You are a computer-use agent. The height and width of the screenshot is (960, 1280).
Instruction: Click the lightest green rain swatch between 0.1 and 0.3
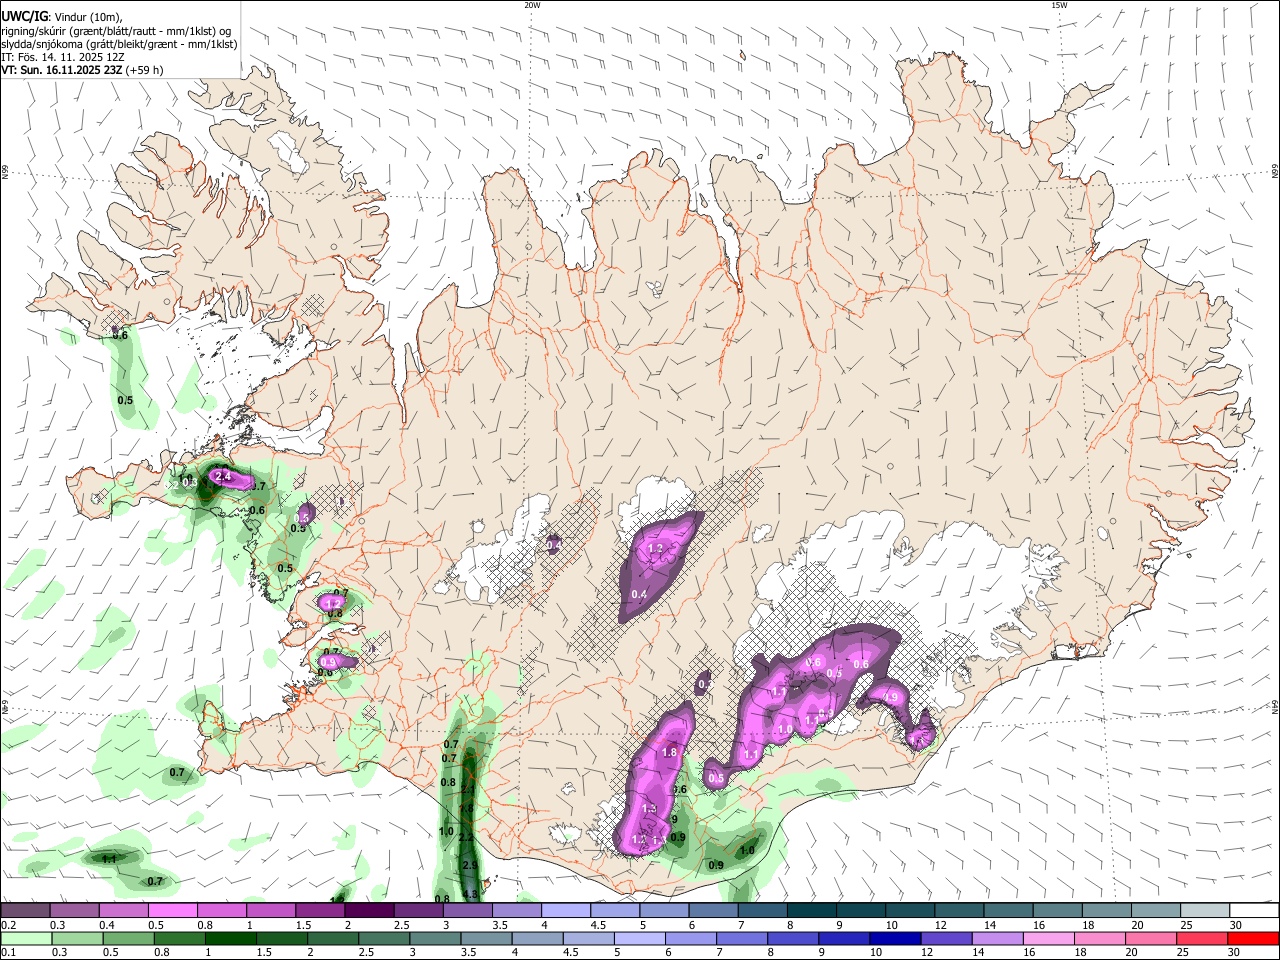click(x=25, y=938)
